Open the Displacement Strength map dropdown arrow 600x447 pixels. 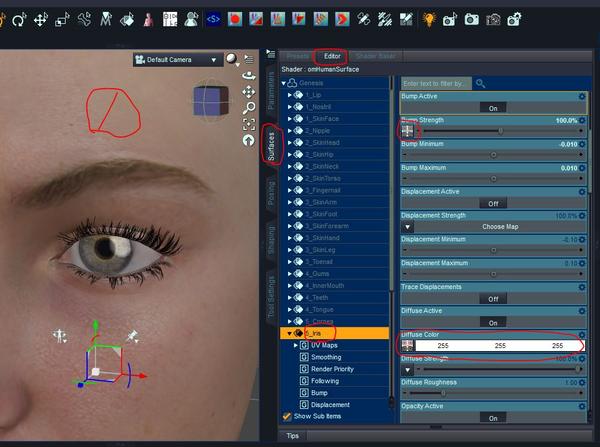point(408,227)
